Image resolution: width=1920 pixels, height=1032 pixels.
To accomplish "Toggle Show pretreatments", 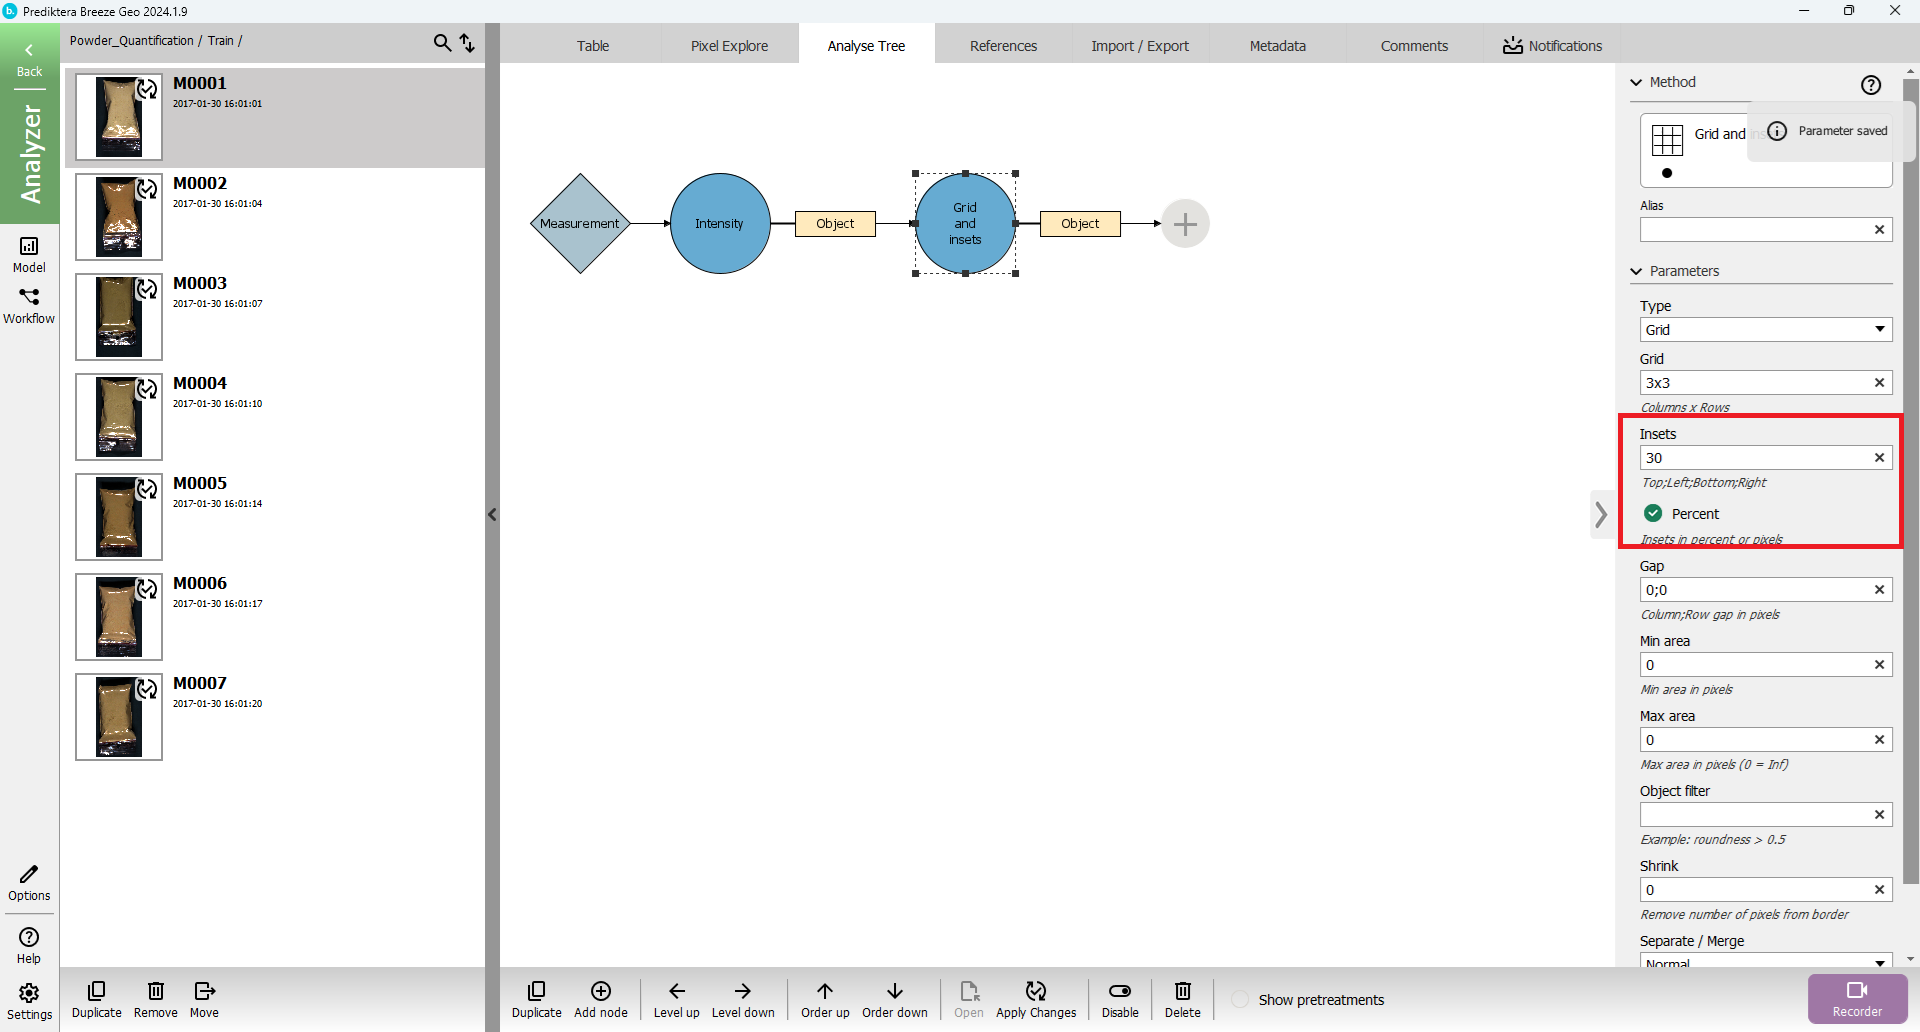I will click(x=1240, y=1000).
